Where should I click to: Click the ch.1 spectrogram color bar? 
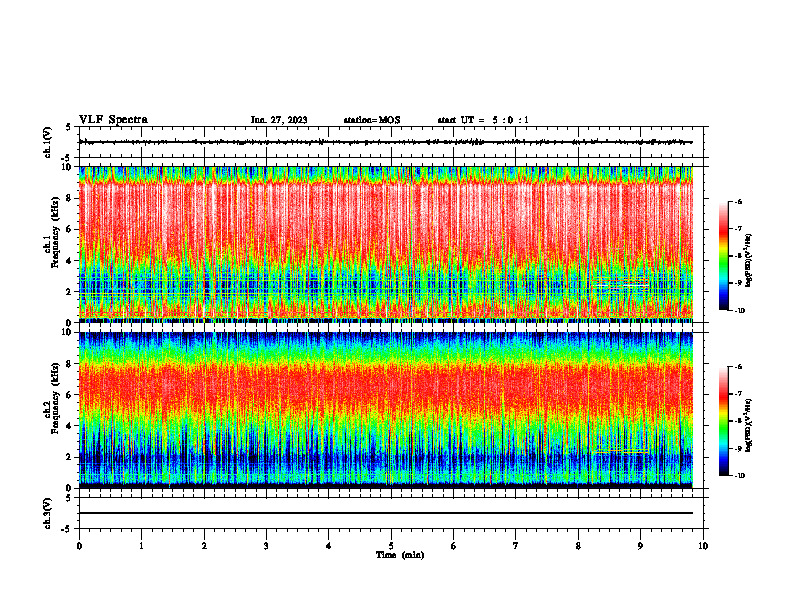pyautogui.click(x=724, y=256)
